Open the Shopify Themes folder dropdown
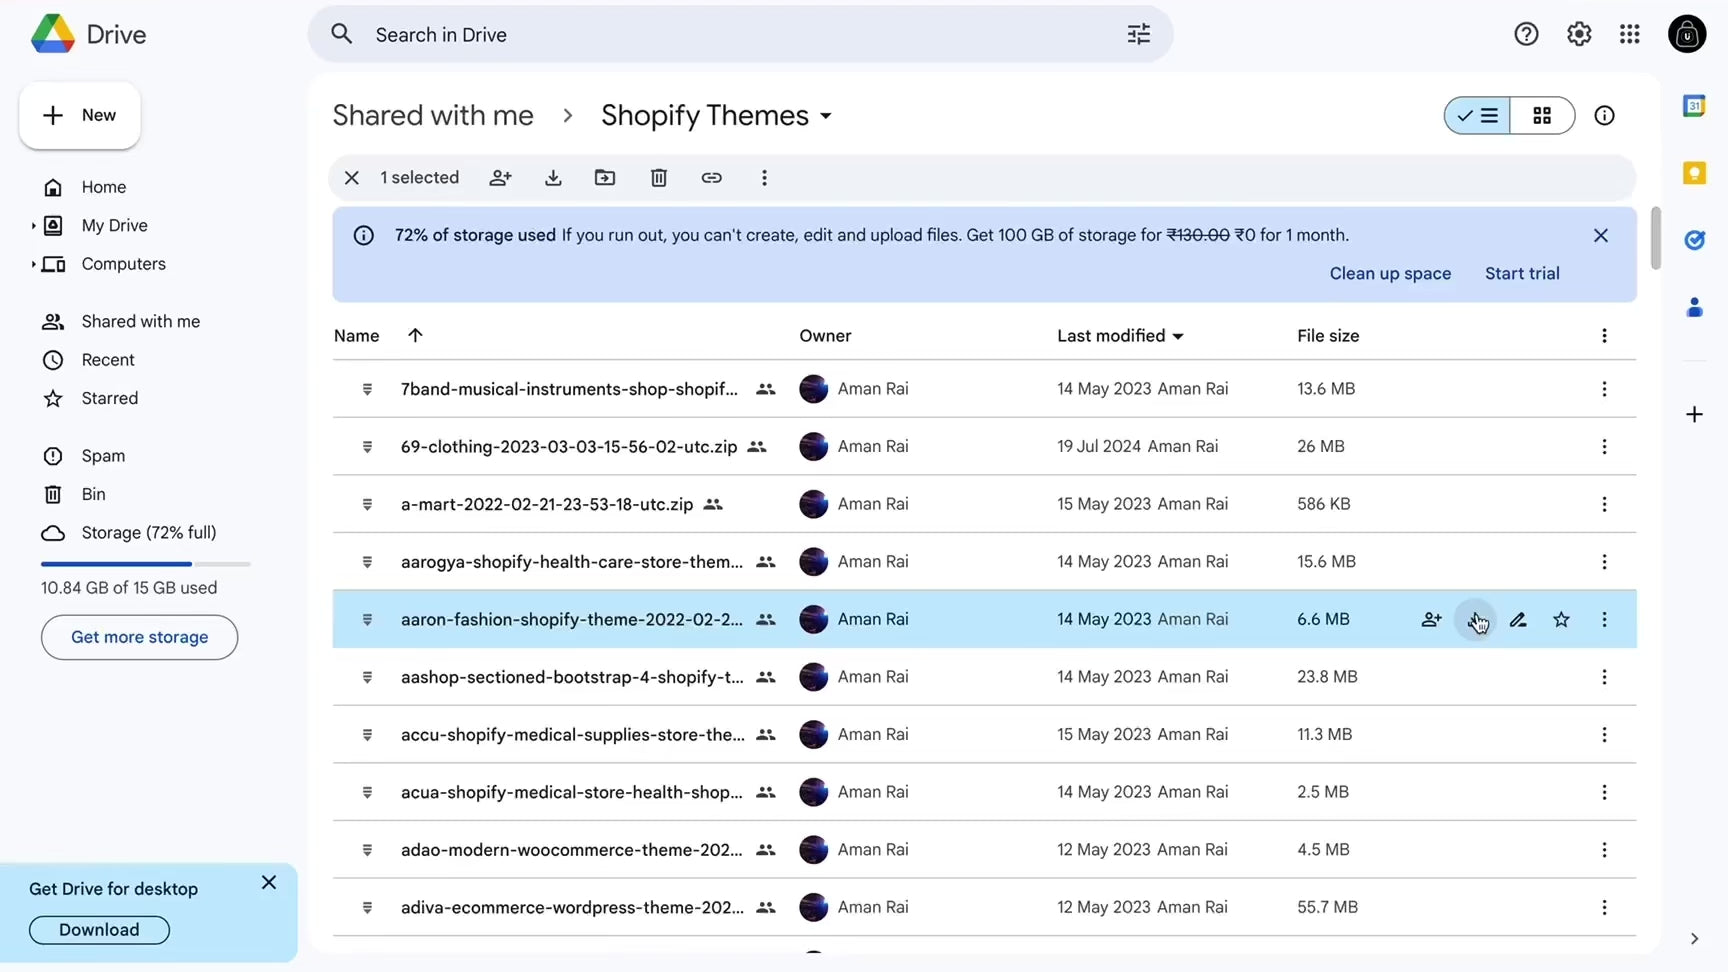 pyautogui.click(x=826, y=116)
